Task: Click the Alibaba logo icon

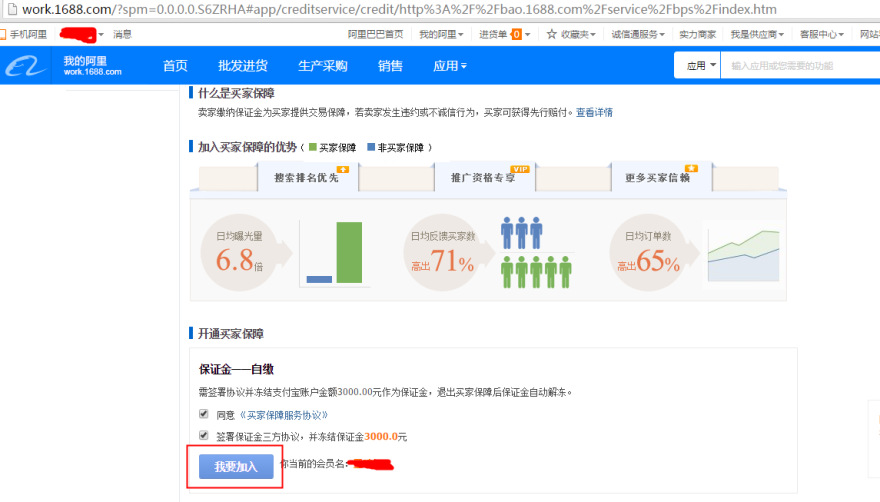Action: [x=25, y=66]
